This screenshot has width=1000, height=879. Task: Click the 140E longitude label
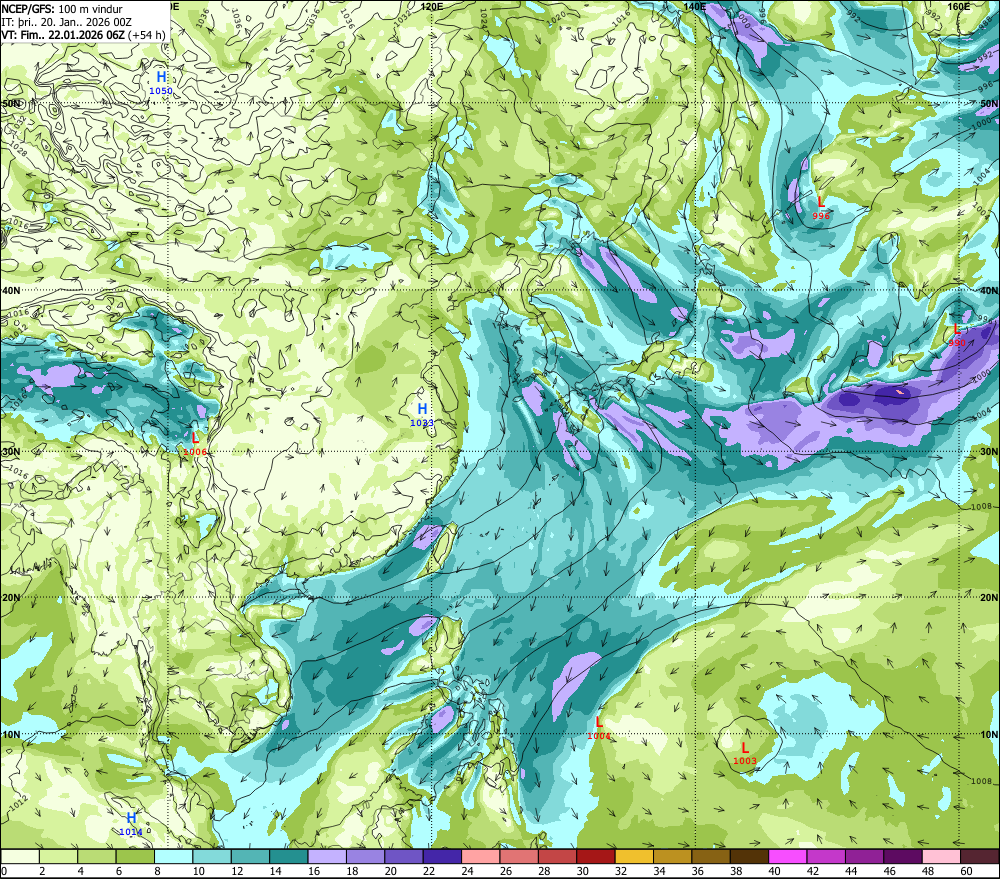click(695, 6)
